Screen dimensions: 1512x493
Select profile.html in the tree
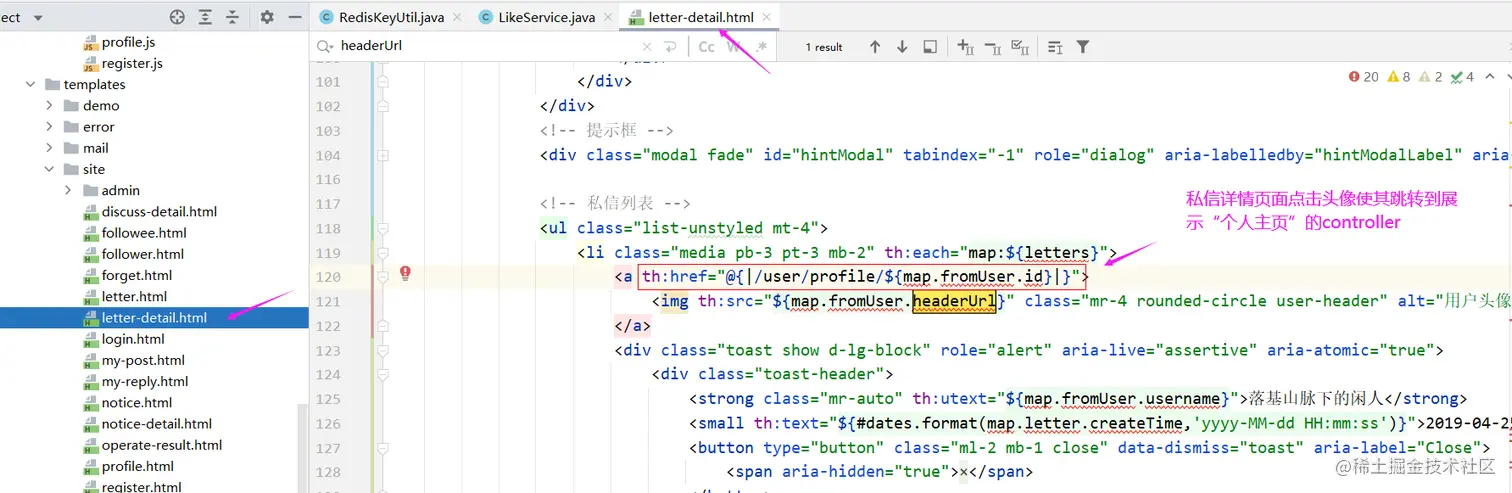coord(138,466)
